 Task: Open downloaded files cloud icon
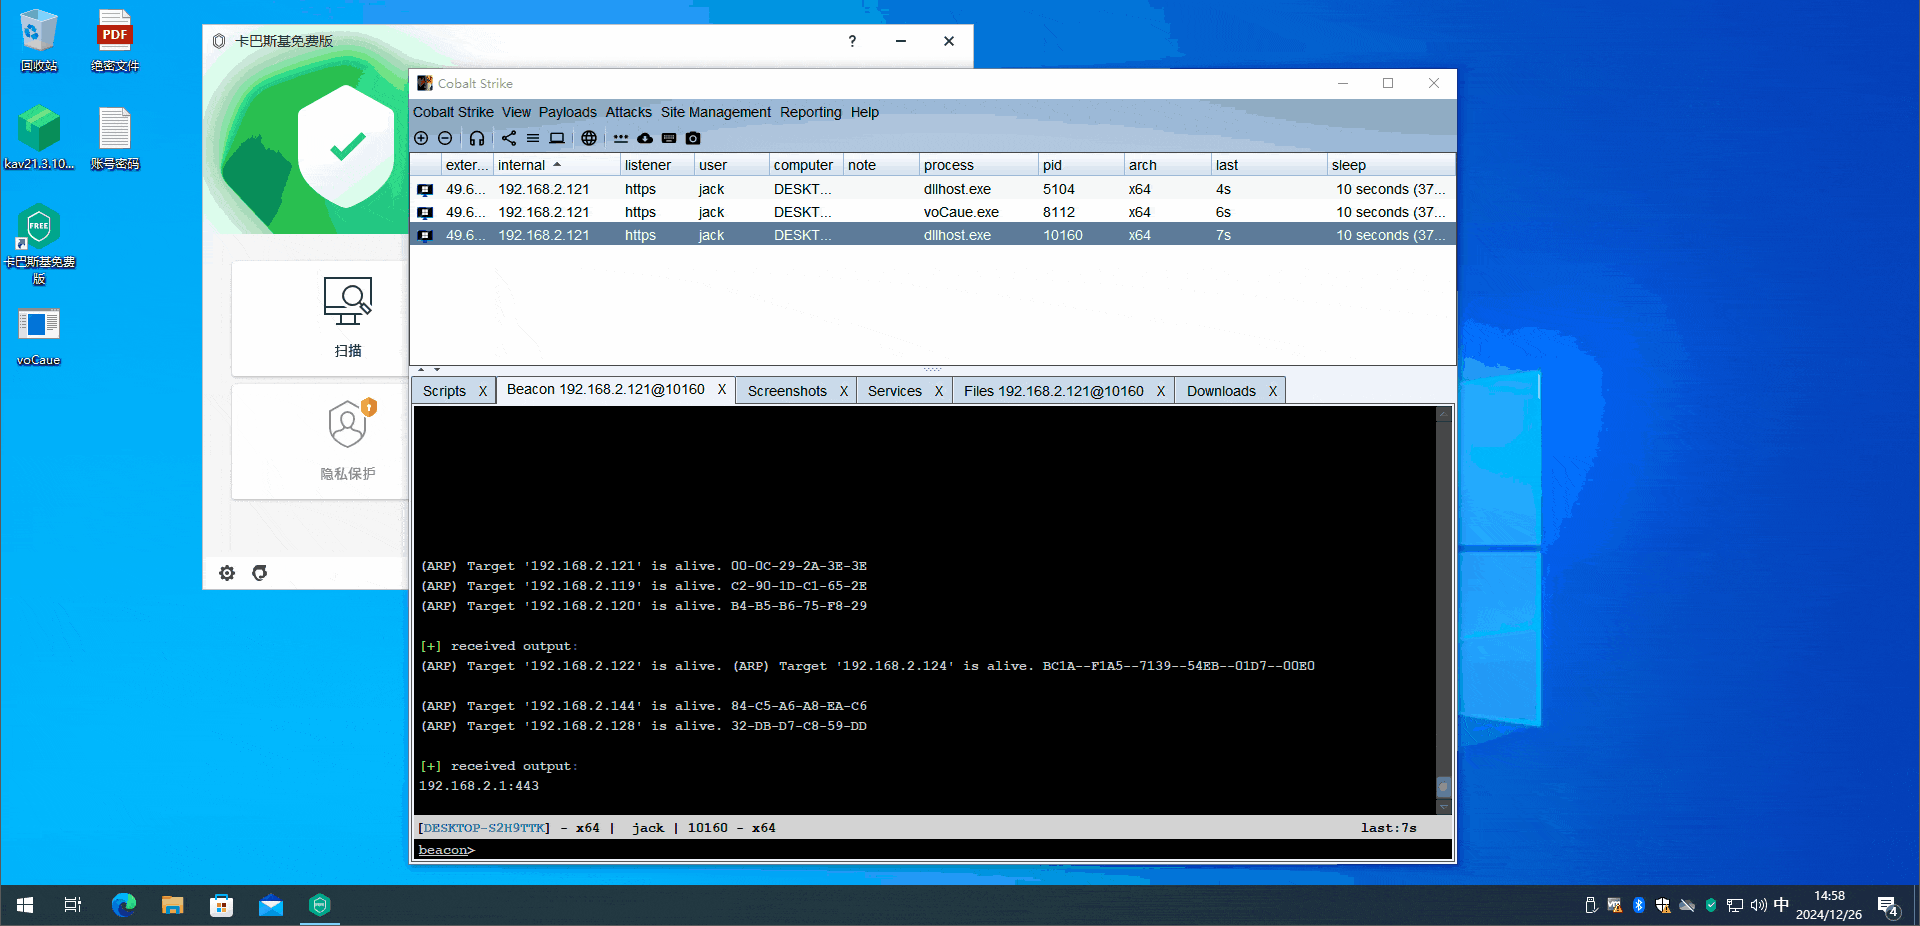pos(645,138)
